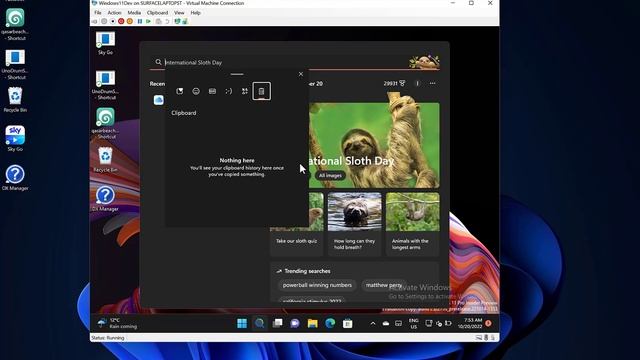Search trending powerball winning numbers
The width and height of the screenshot is (640, 360).
[317, 285]
